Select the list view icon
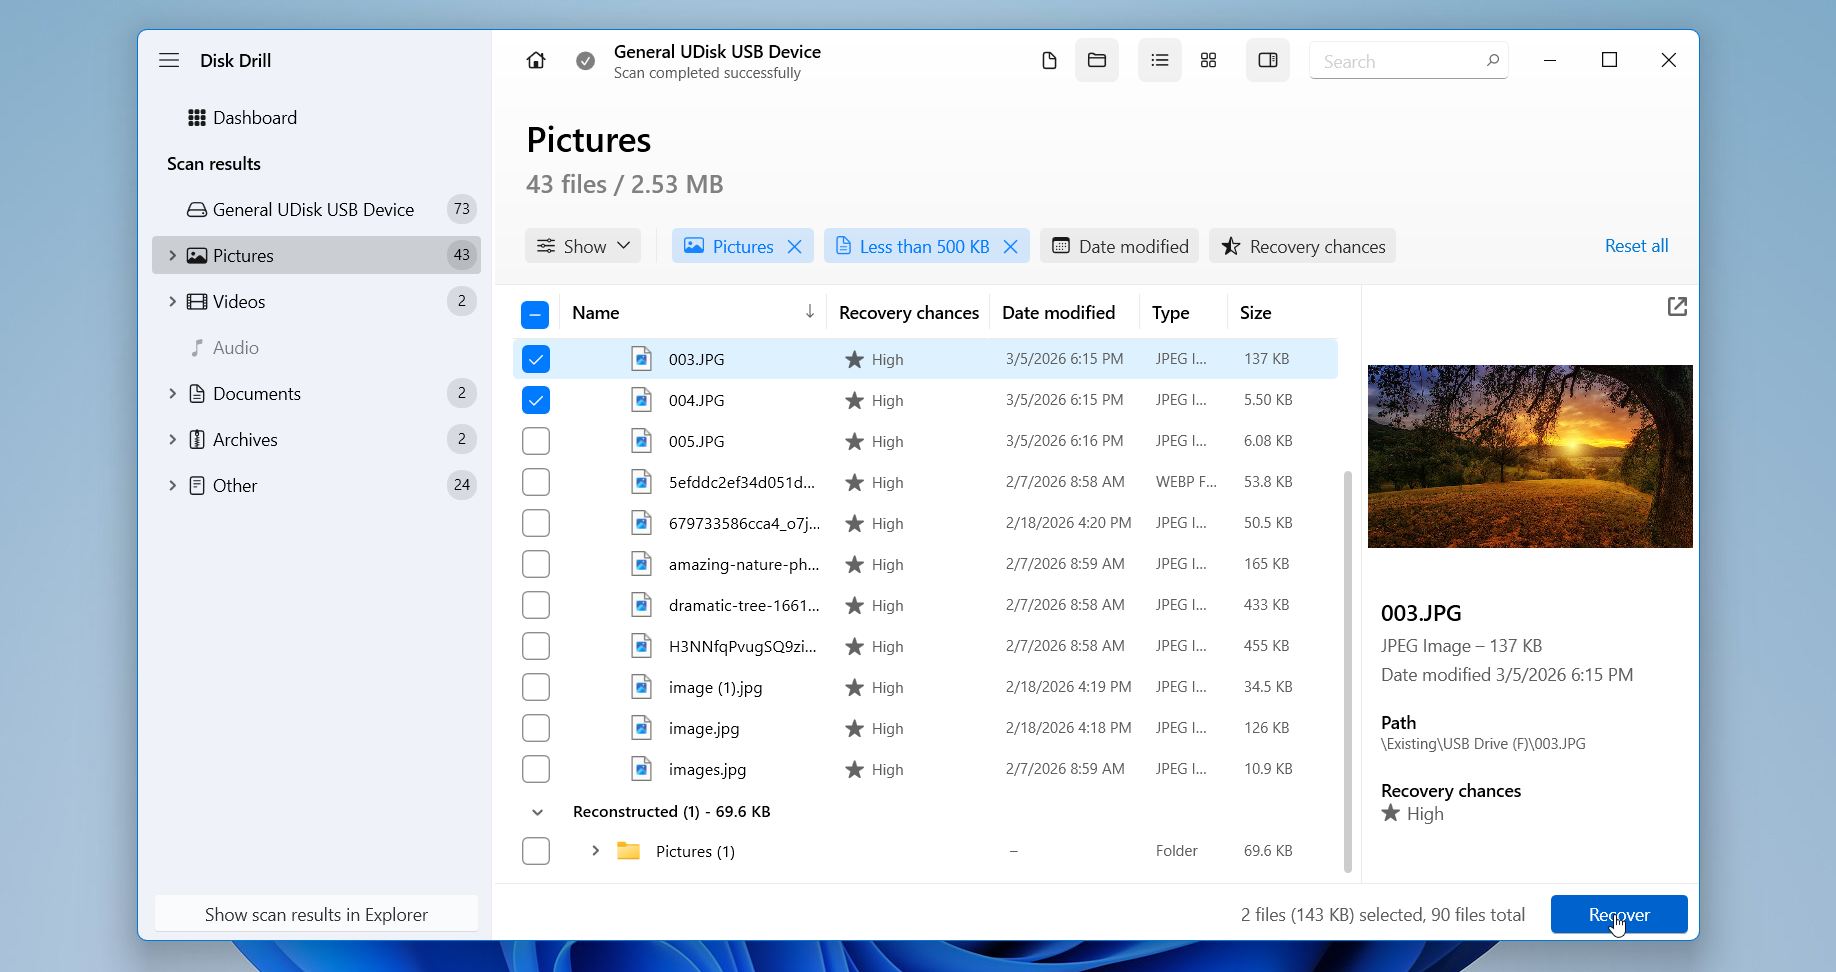 coord(1158,60)
